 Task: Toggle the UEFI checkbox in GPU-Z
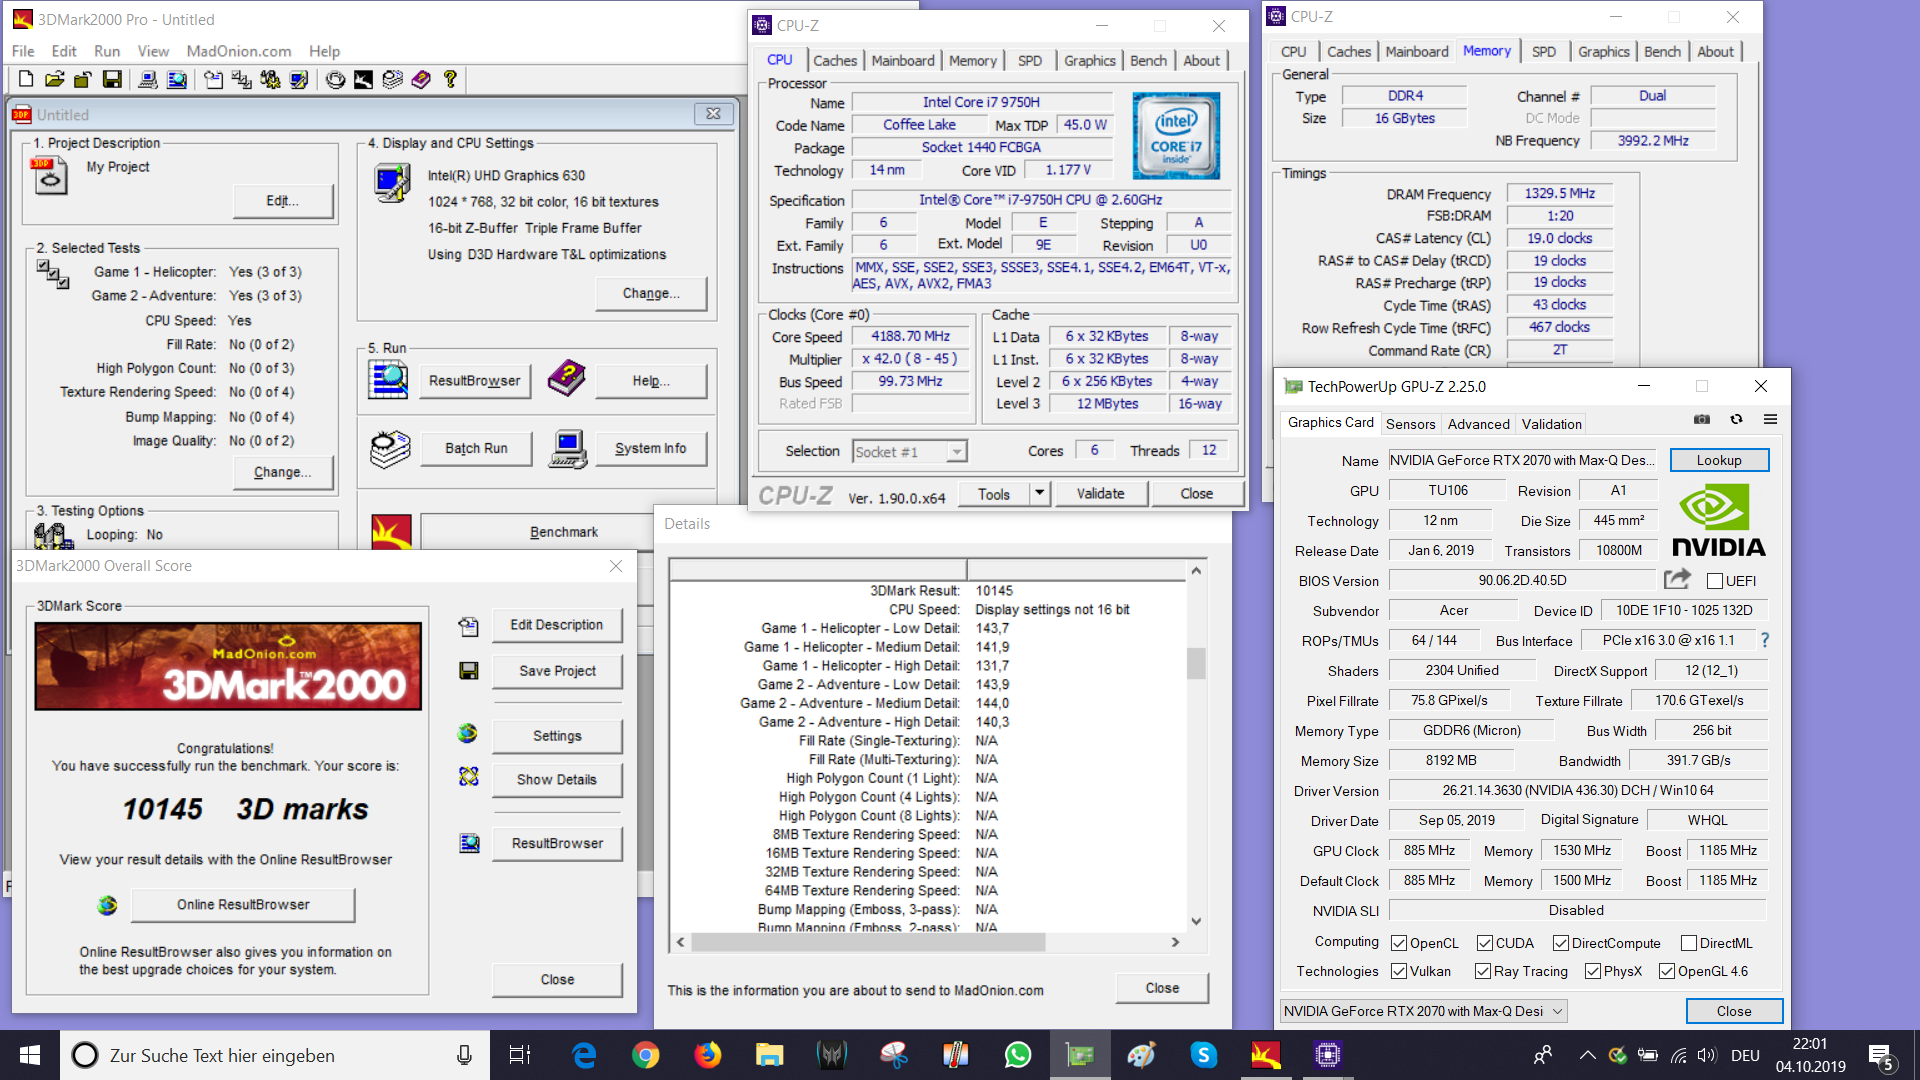click(x=1714, y=581)
